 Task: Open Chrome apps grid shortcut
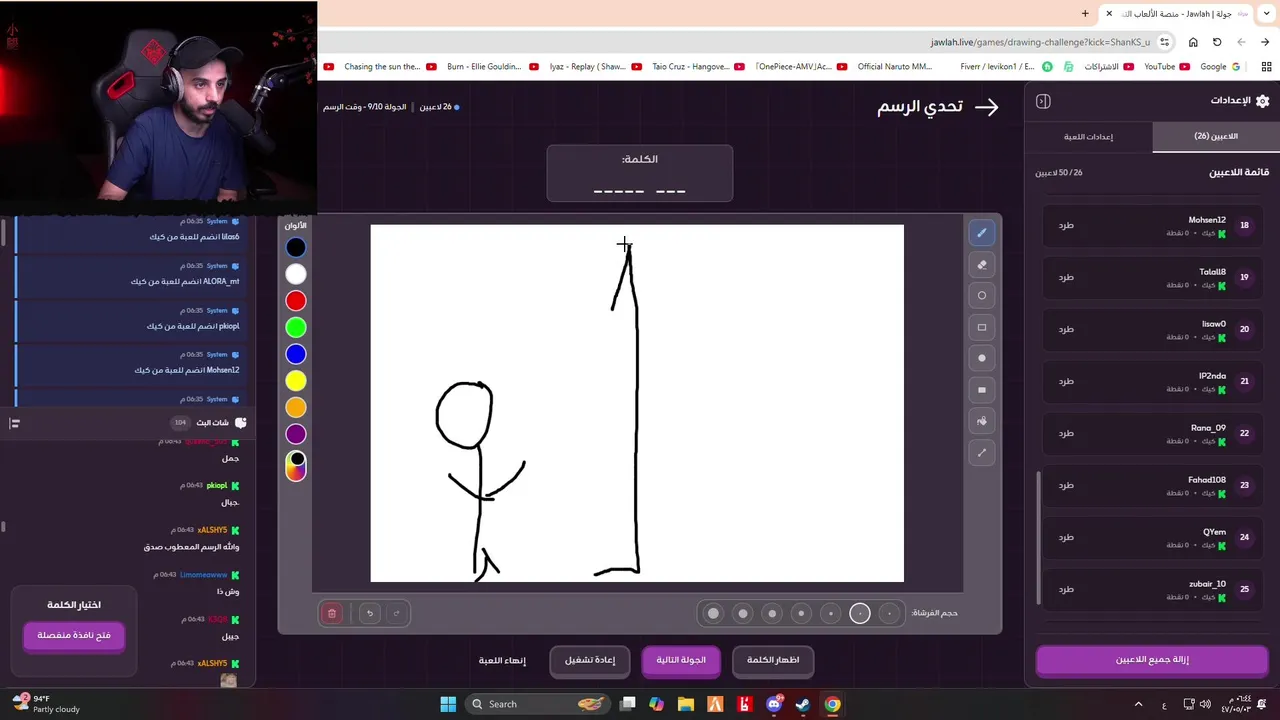(1265, 67)
